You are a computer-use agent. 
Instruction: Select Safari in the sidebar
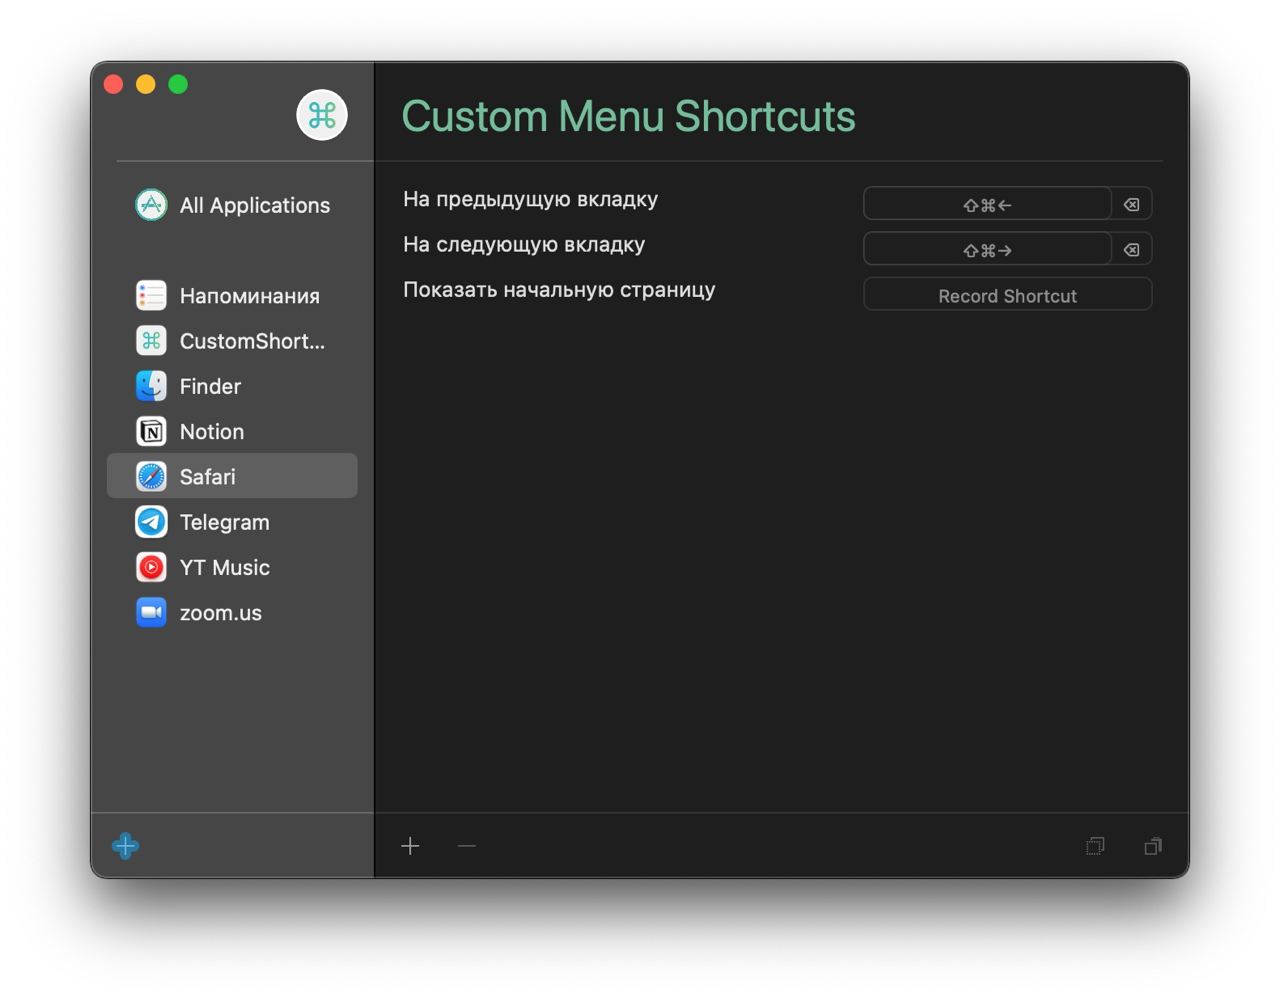click(x=232, y=476)
